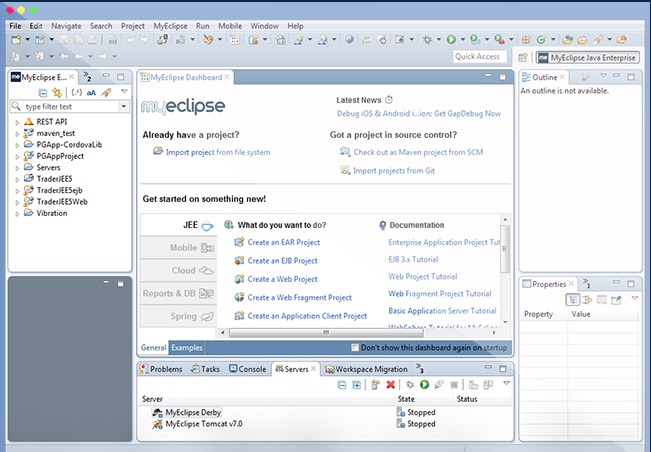651x452 pixels.
Task: Open the type filter text dropdown arrow
Action: click(x=123, y=106)
